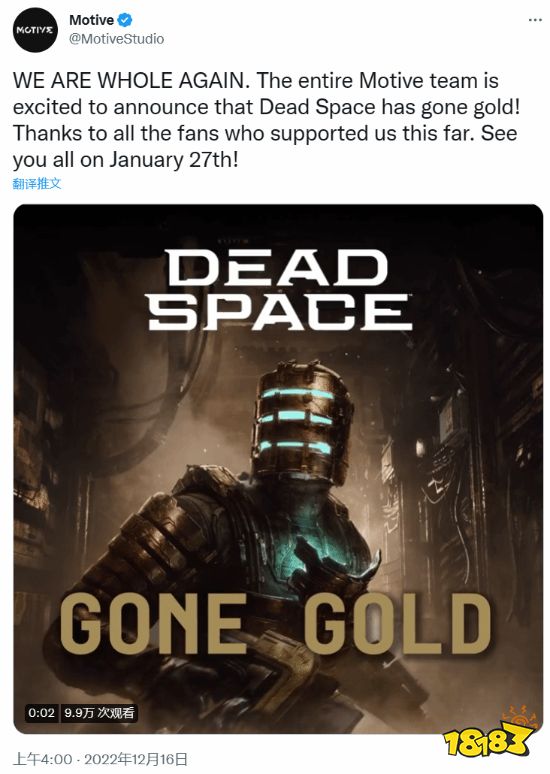
Task: Click the 0:02 video duration badge
Action: coord(41,713)
